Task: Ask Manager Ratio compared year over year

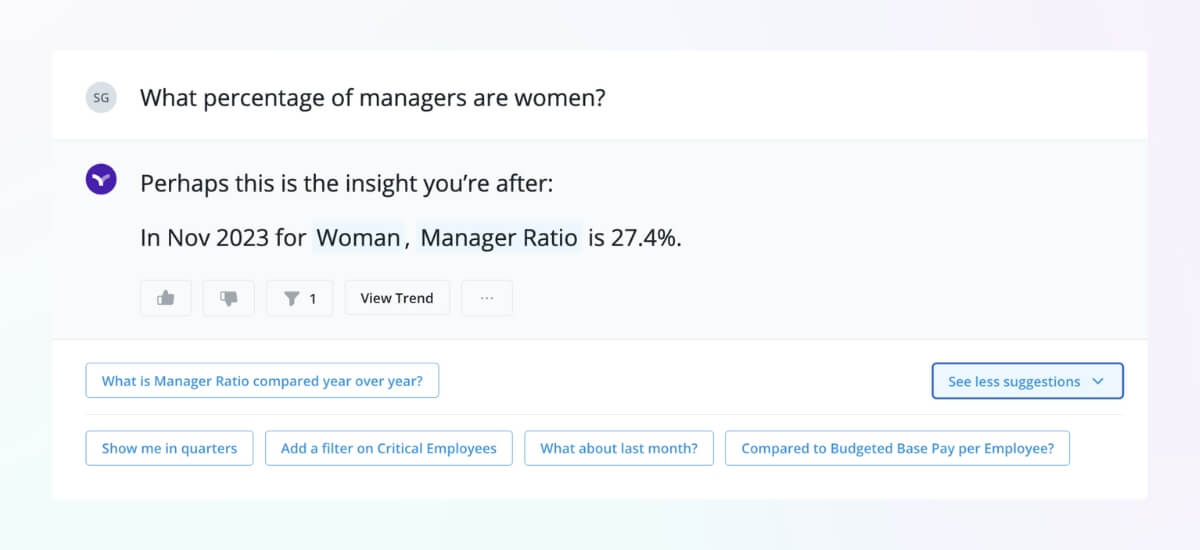Action: point(262,381)
